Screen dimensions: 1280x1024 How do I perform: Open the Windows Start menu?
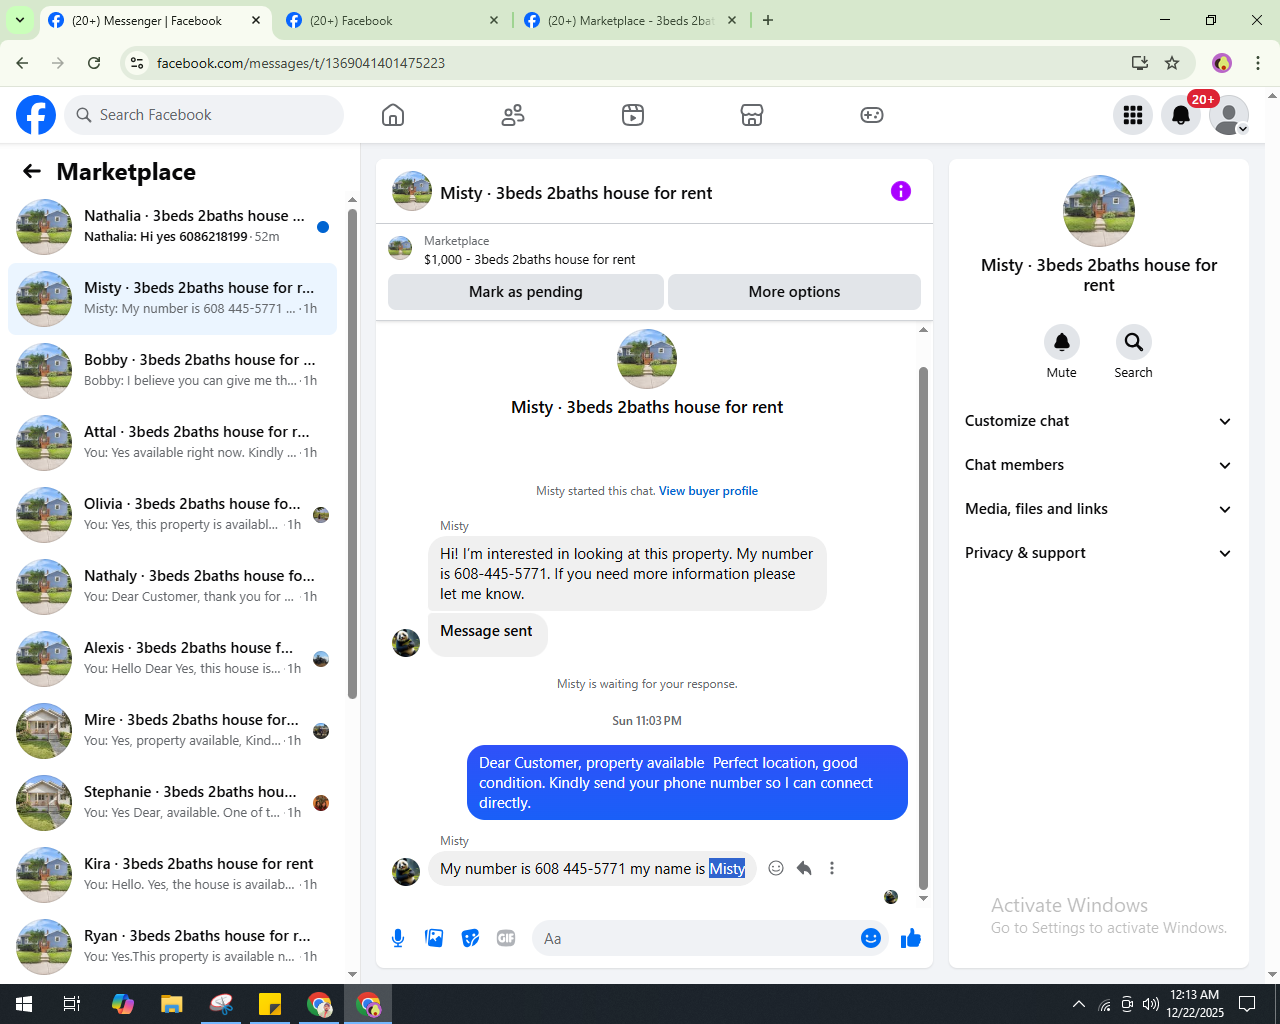coord(24,1004)
